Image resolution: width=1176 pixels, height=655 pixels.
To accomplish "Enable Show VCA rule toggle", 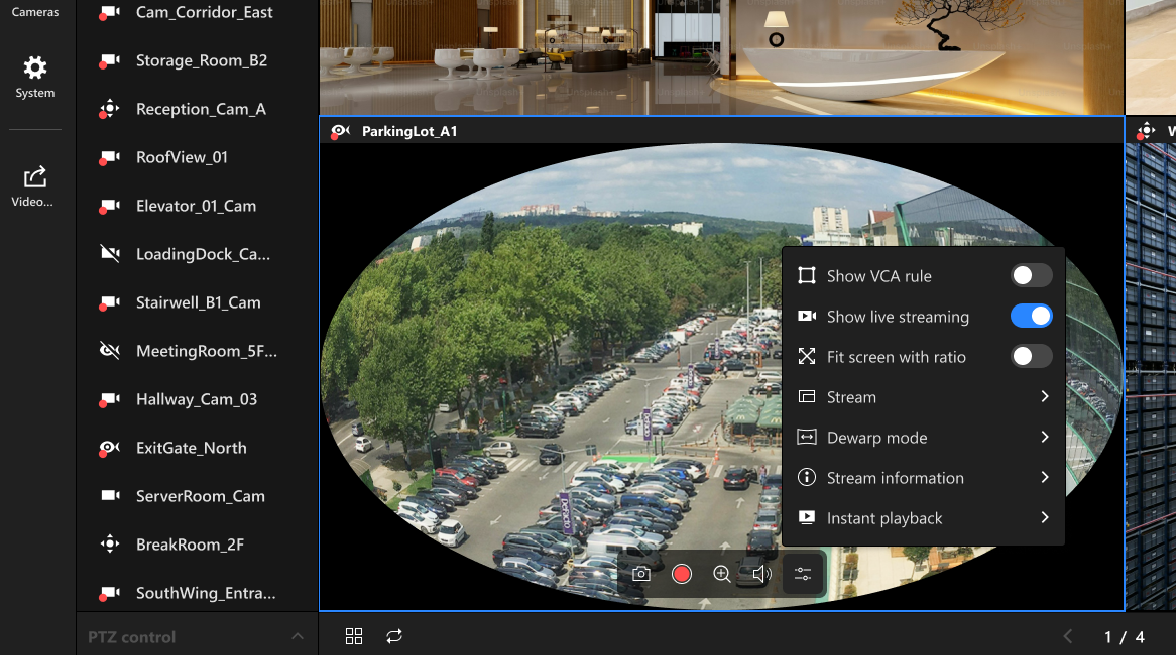I will point(1031,276).
